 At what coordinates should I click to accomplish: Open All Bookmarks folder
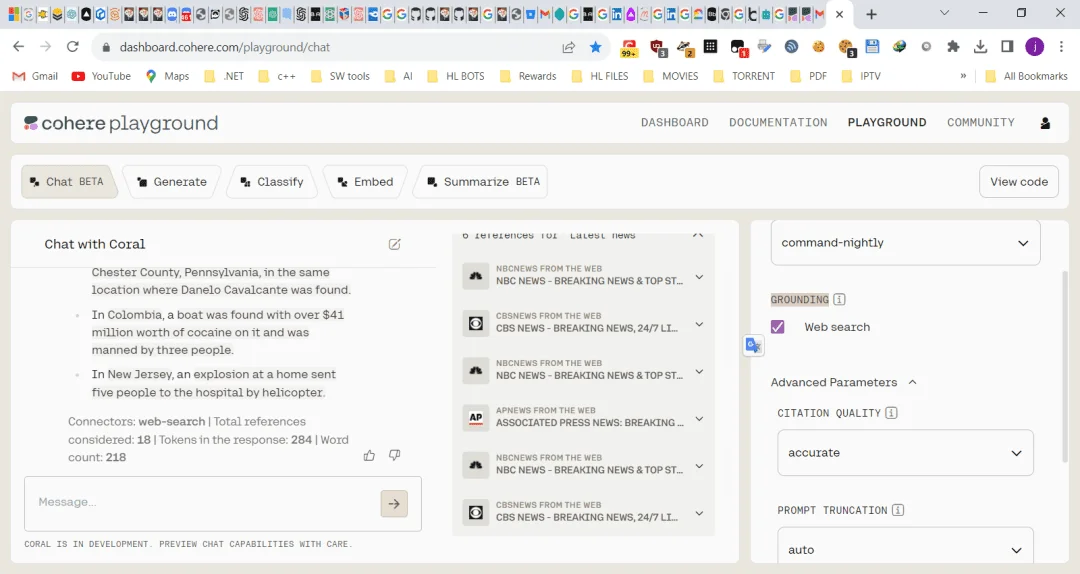(x=1026, y=76)
